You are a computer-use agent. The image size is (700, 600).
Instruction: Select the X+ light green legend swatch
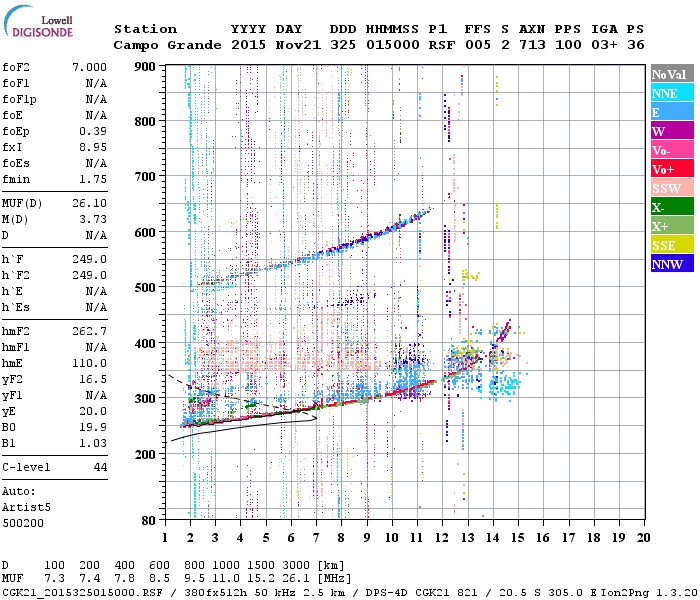tap(672, 226)
